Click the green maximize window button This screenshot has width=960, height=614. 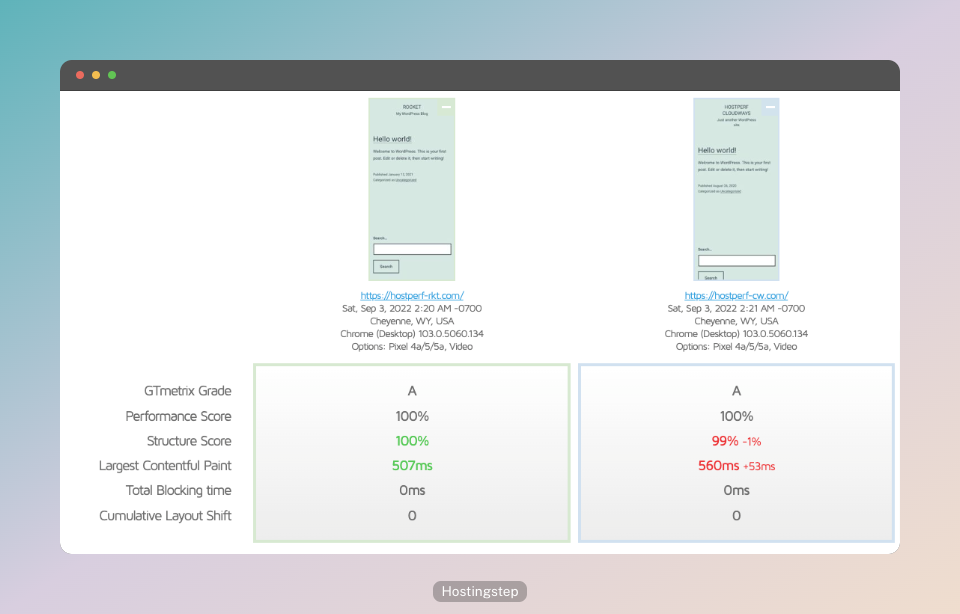[x=112, y=75]
